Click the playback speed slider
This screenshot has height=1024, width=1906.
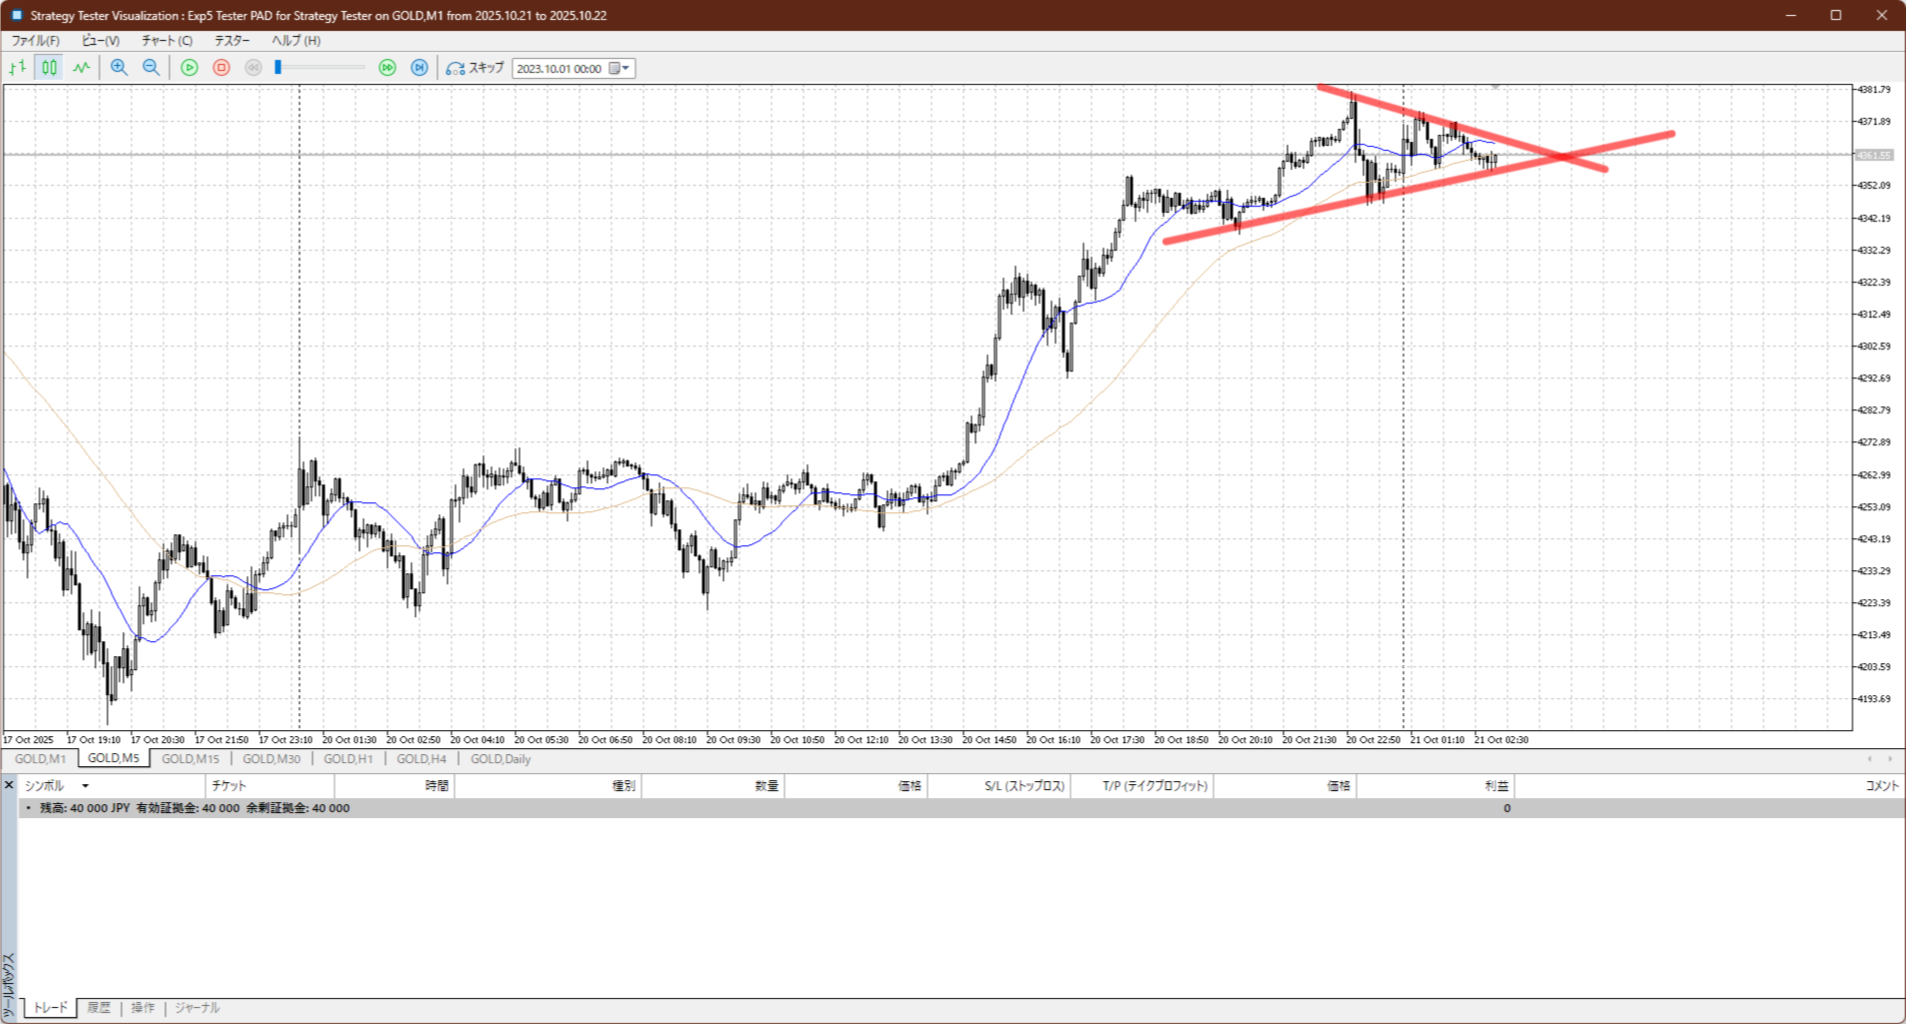320,68
